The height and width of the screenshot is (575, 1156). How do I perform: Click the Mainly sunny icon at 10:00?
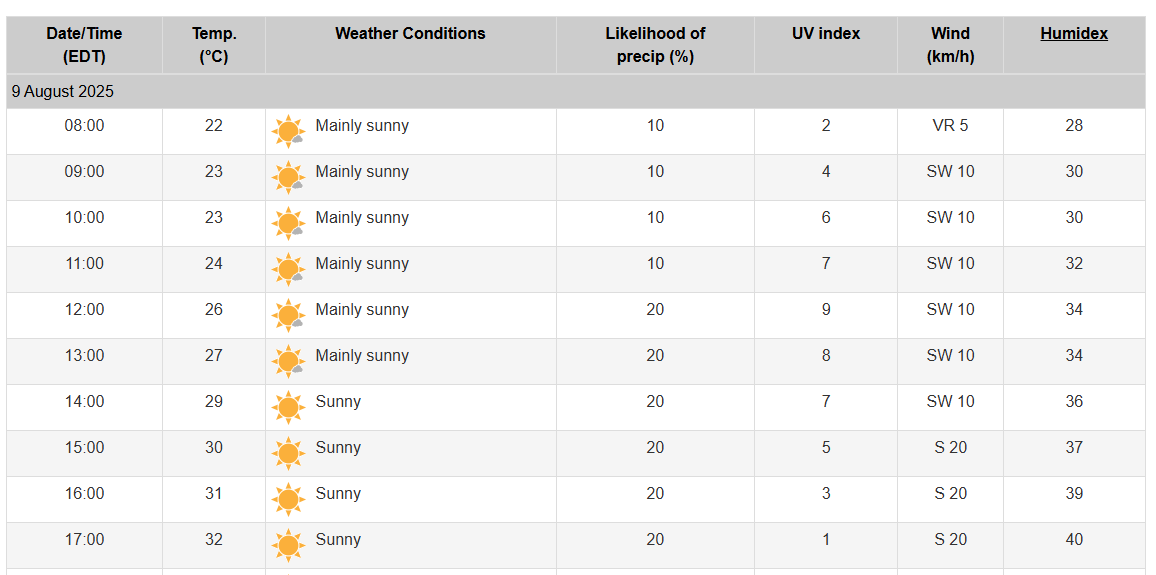coord(288,223)
